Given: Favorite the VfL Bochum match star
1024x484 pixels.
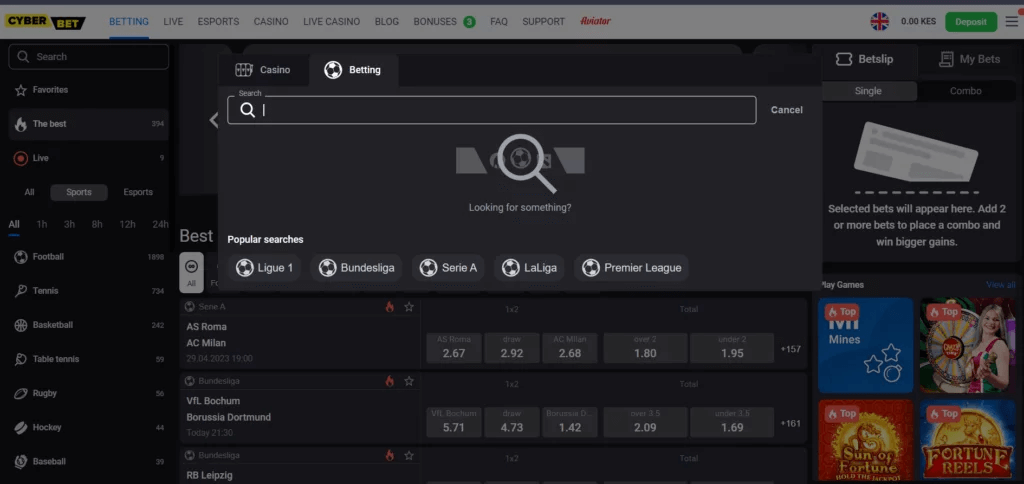Looking at the screenshot, I should click(409, 381).
